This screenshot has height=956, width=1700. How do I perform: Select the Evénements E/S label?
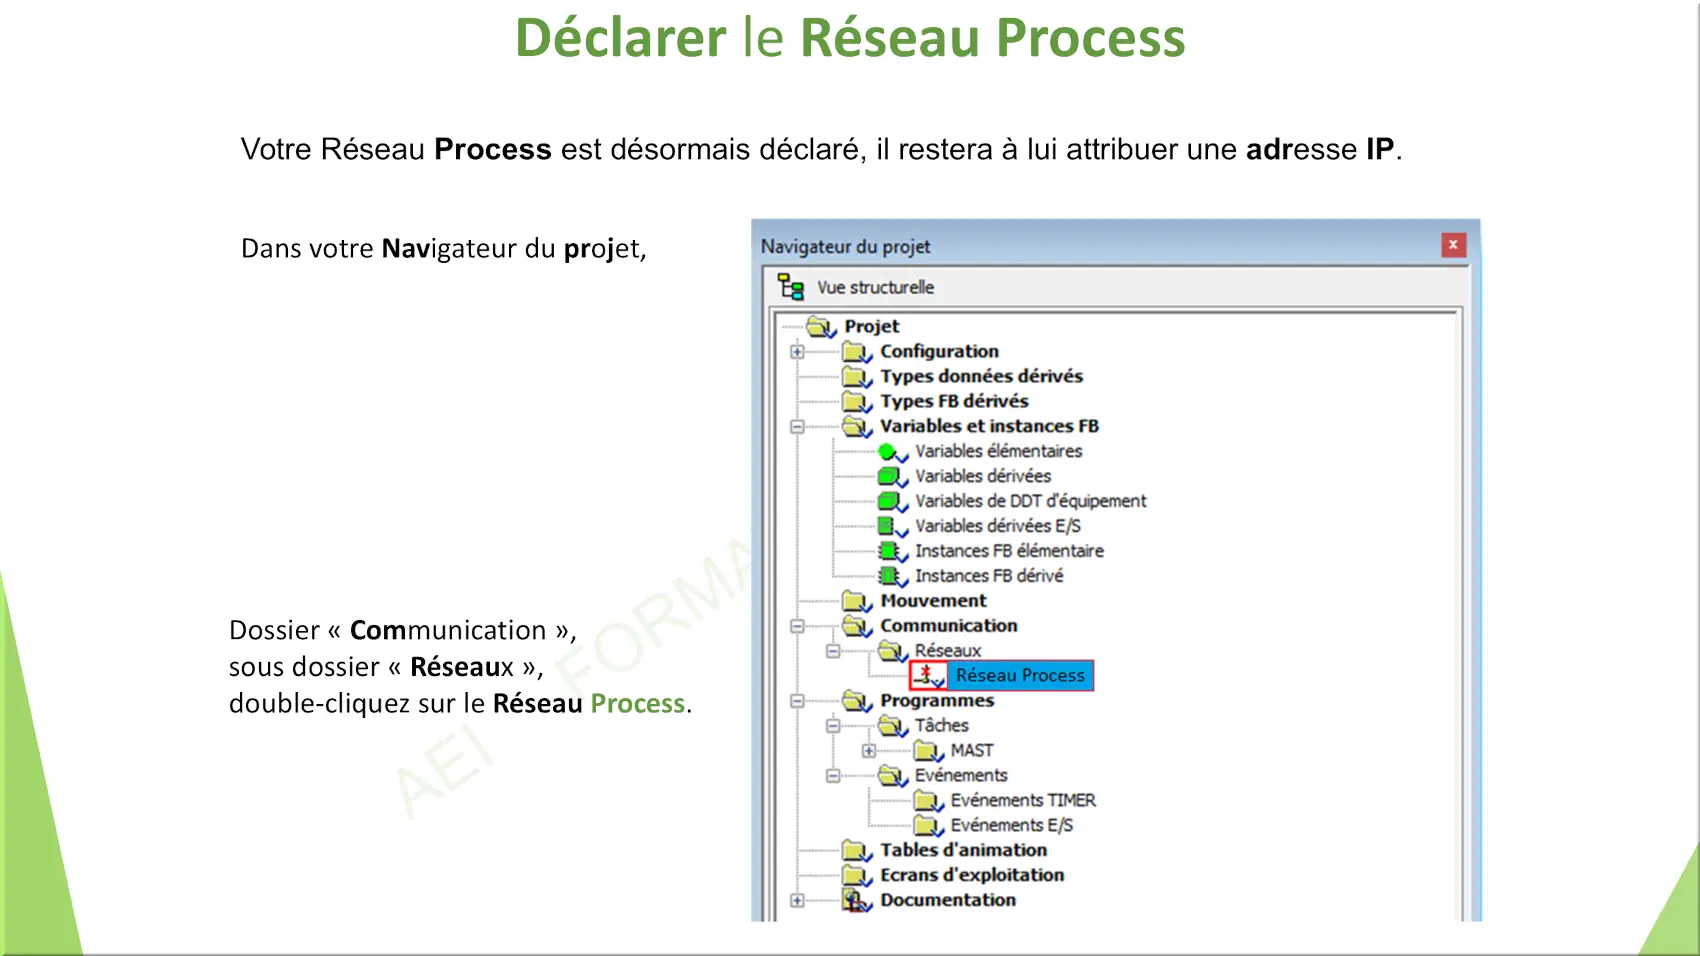point(1012,826)
